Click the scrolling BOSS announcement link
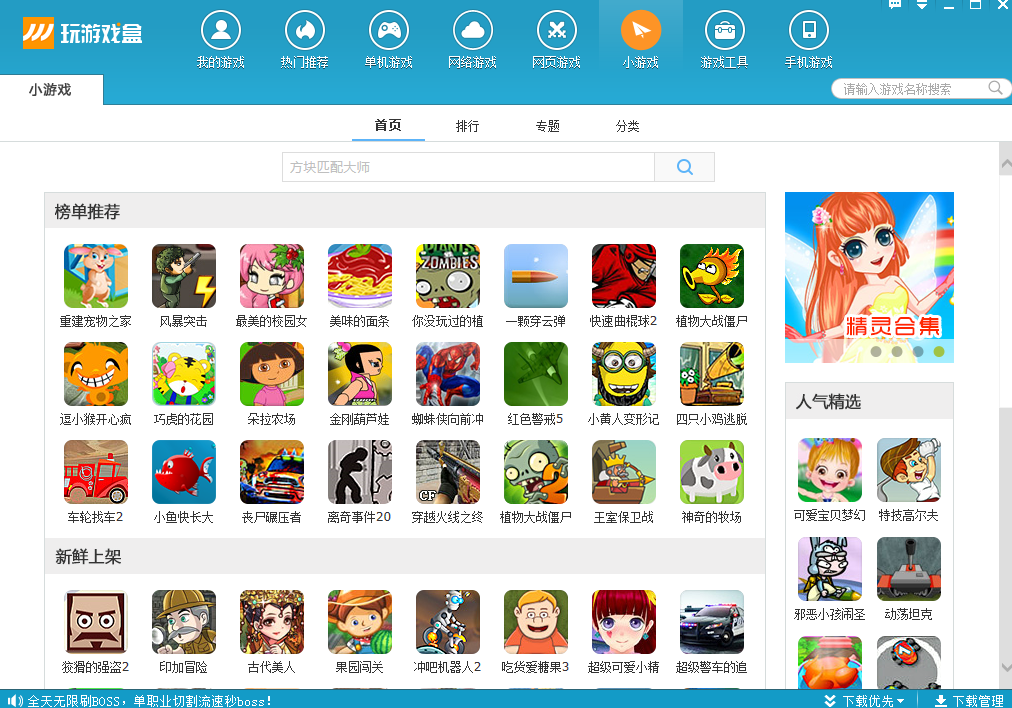The image size is (1012, 708). click(x=150, y=700)
